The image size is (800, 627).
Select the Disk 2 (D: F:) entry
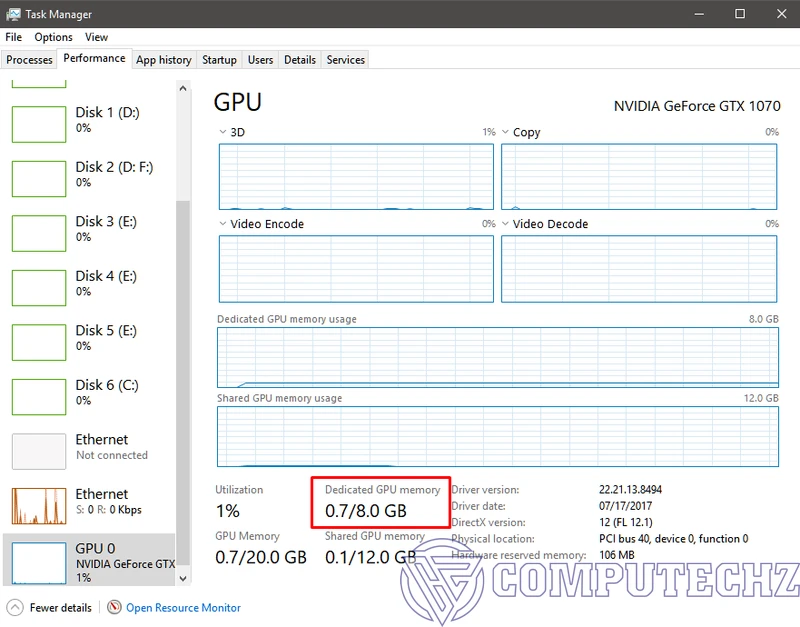pyautogui.click(x=89, y=178)
